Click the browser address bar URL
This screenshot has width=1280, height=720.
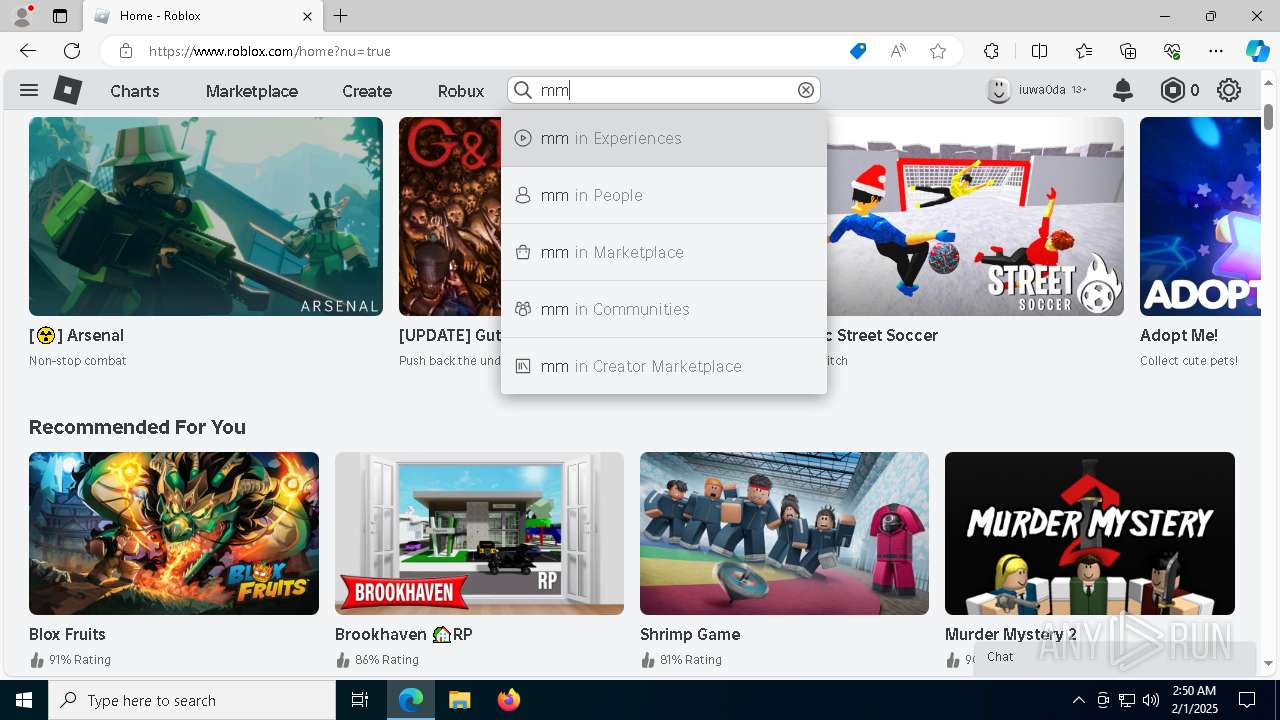[269, 51]
